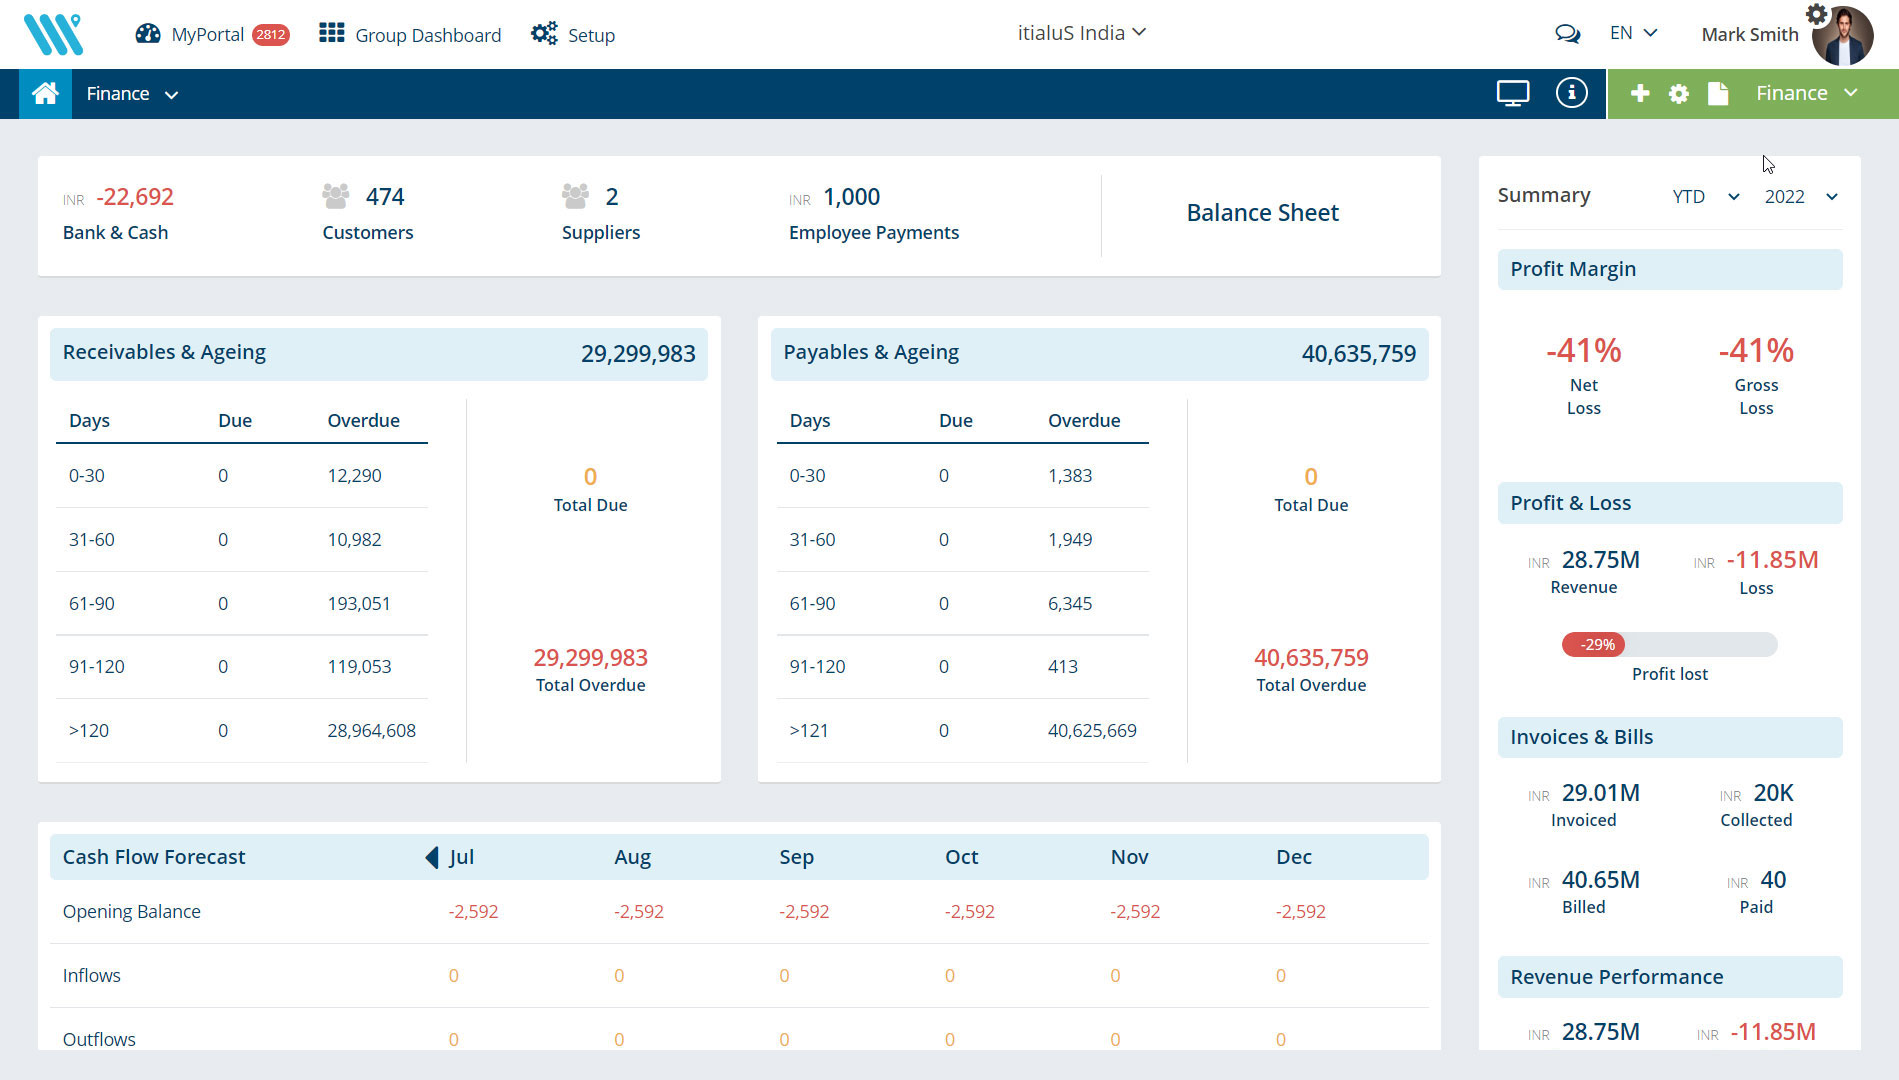1899x1080 pixels.
Task: Open the Balance Sheet link
Action: tap(1262, 213)
